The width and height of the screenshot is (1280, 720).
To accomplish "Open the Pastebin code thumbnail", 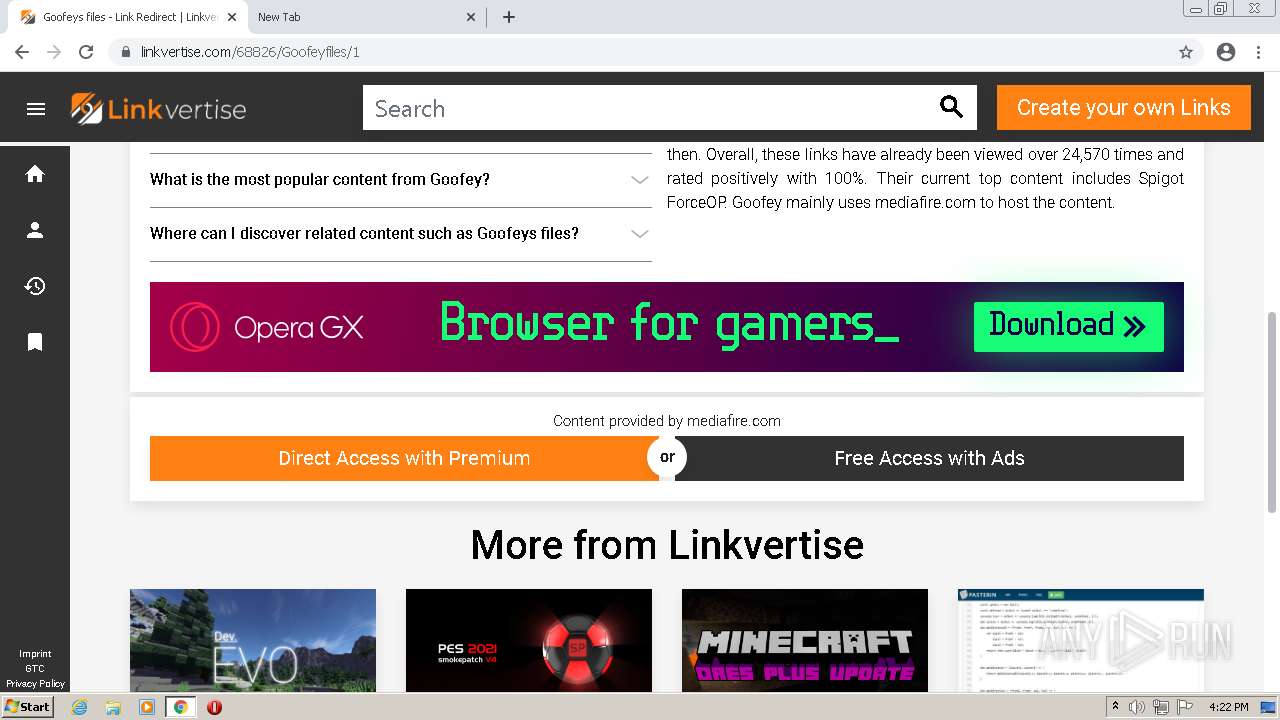I will (x=1081, y=640).
